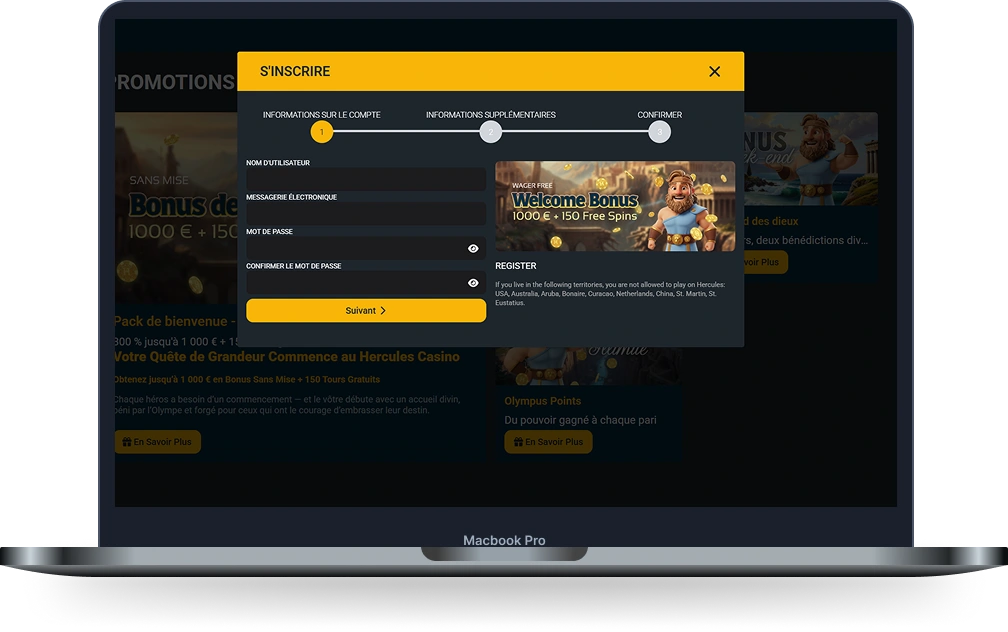Click the Olympus Points heading
The height and width of the screenshot is (632, 1008).
pos(543,401)
